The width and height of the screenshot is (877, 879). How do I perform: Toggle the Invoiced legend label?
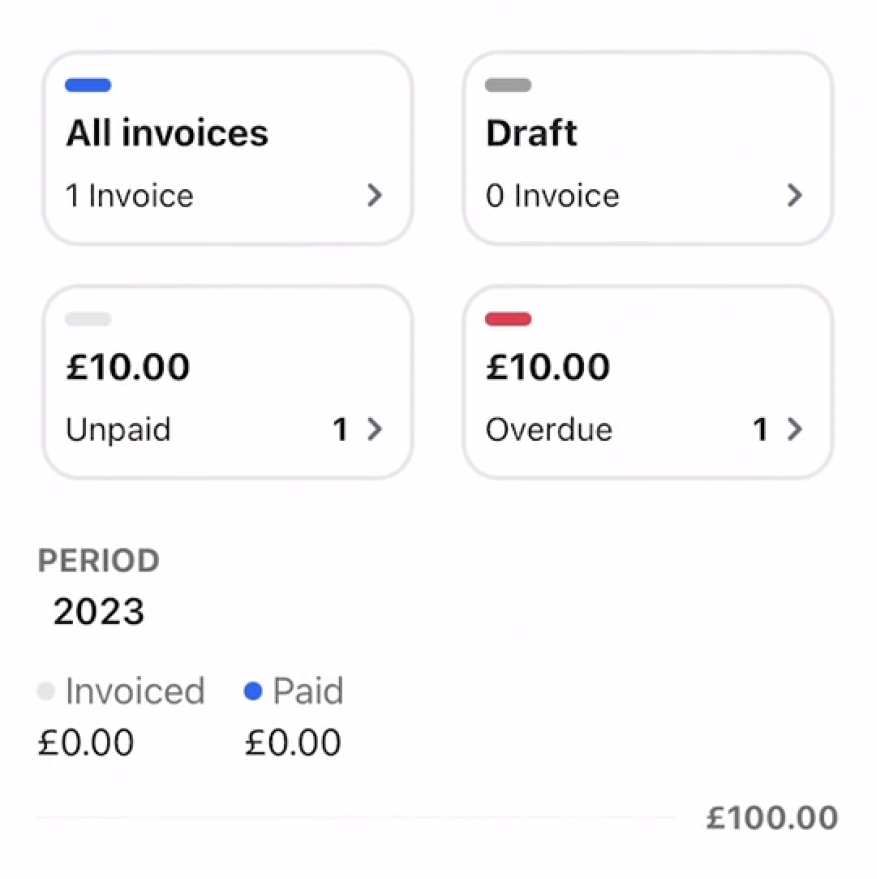[135, 691]
